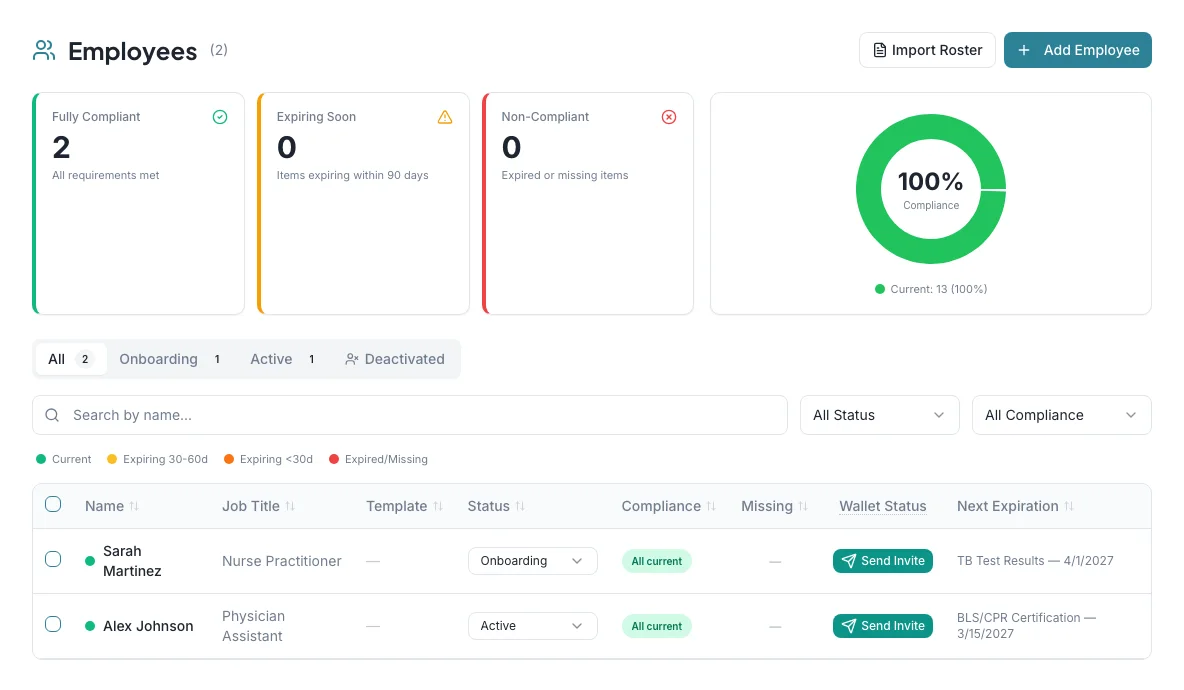The width and height of the screenshot is (1184, 690).
Task: Open Sarah Martinez's Onboarding status dropdown
Action: [532, 561]
